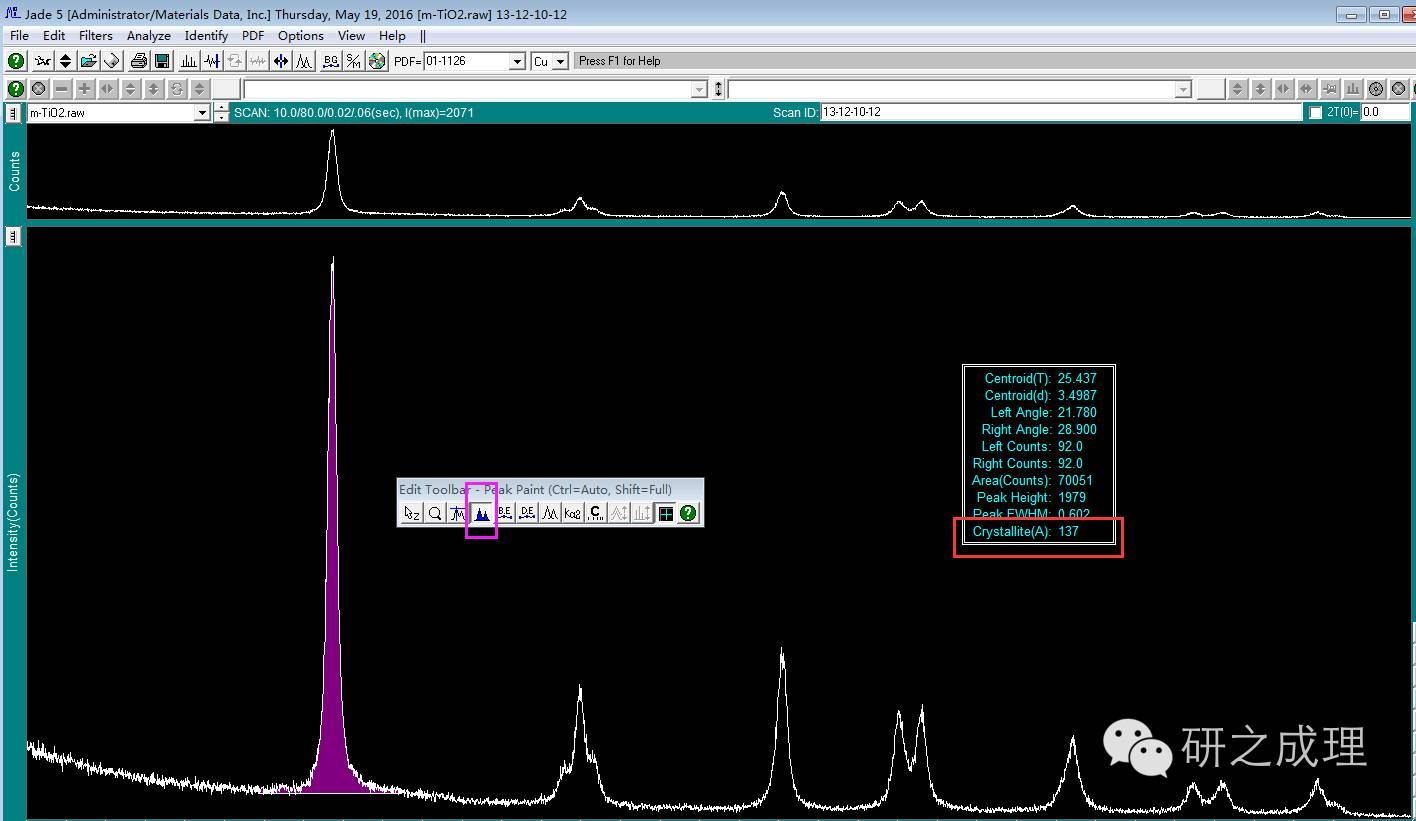This screenshot has width=1416, height=821.
Task: Select the Peak Paint tool in Edit Toolbar
Action: (x=481, y=513)
